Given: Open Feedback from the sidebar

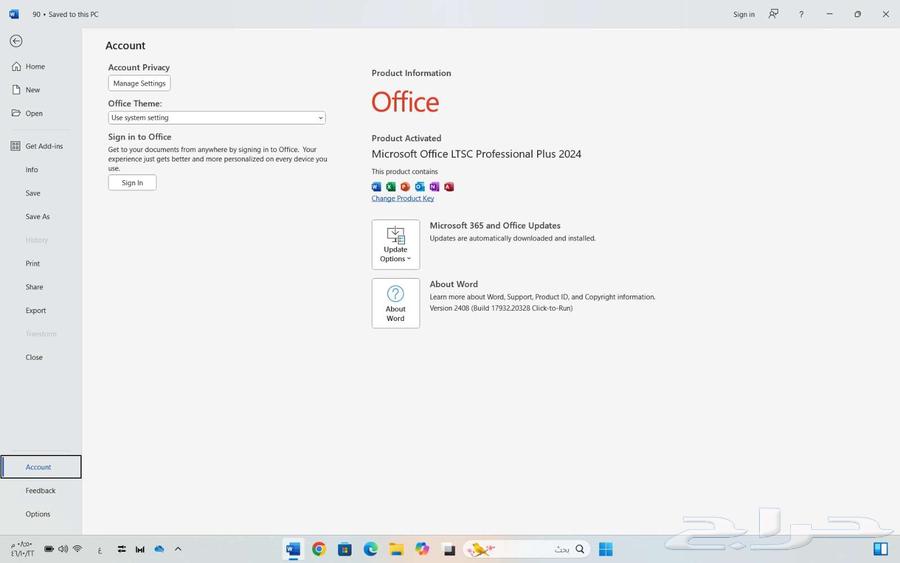Looking at the screenshot, I should click(40, 491).
